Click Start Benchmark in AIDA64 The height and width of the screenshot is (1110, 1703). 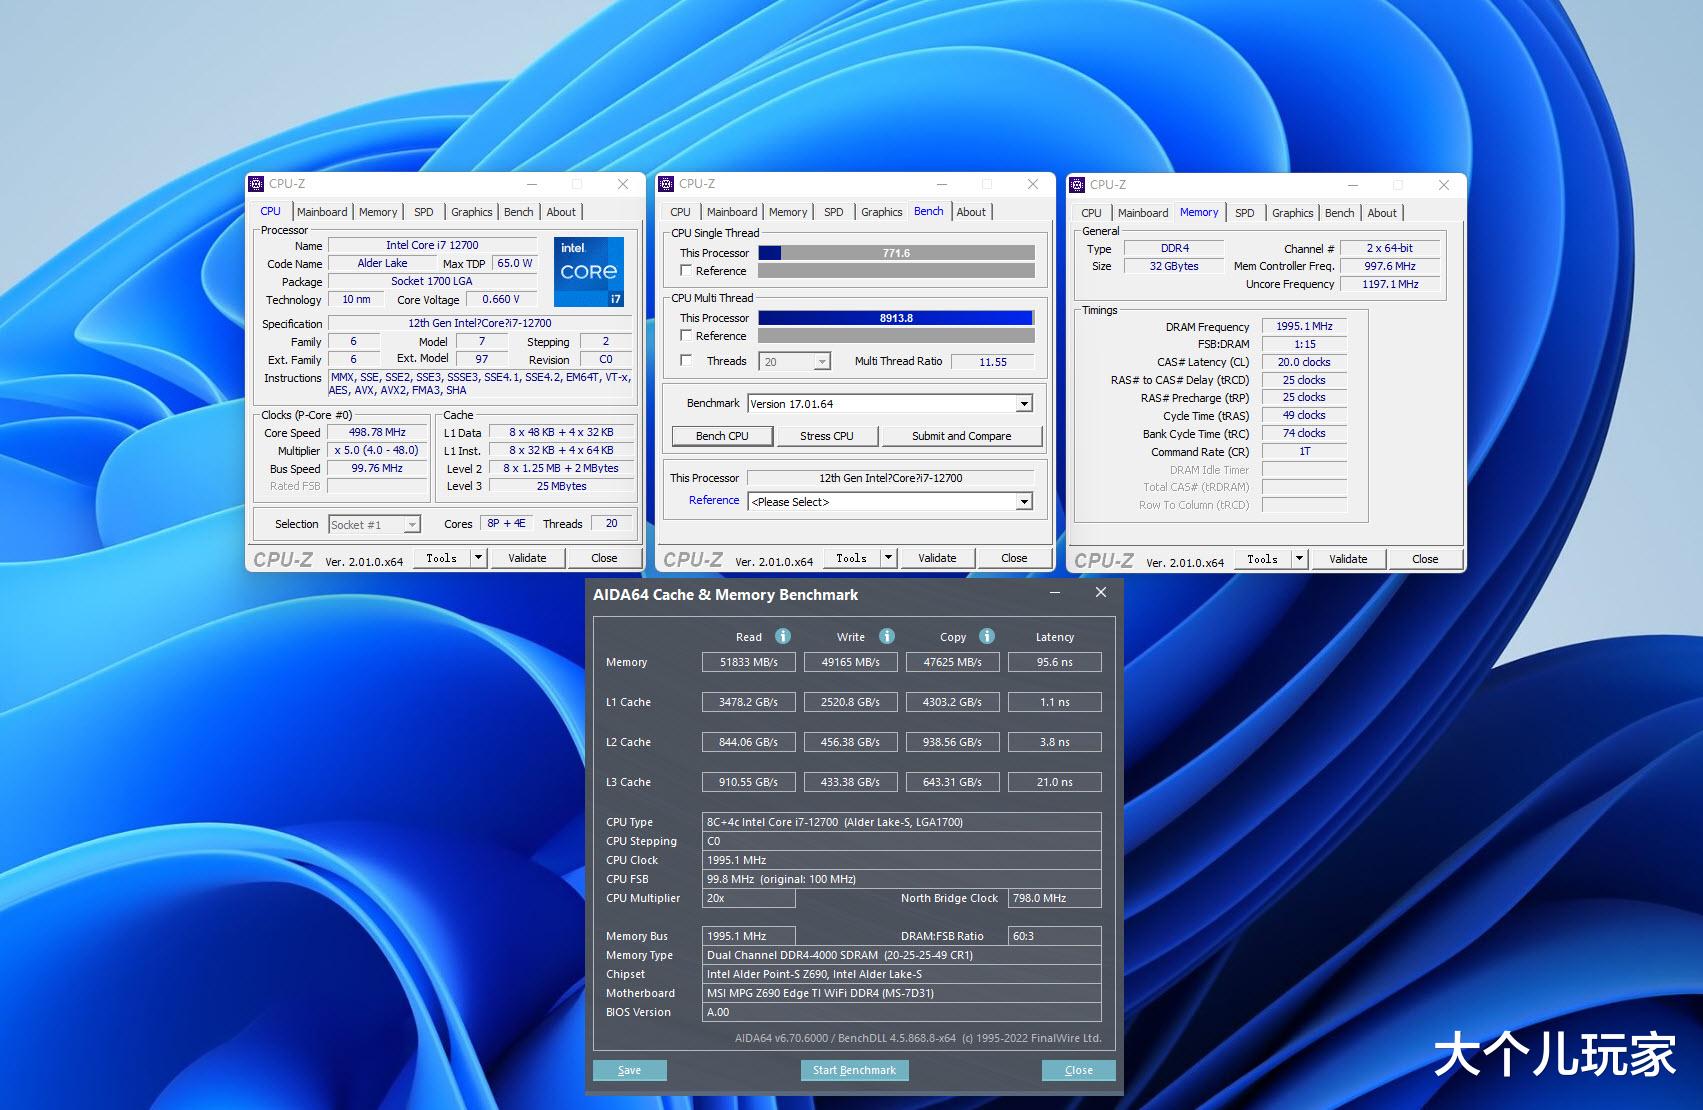click(854, 1070)
